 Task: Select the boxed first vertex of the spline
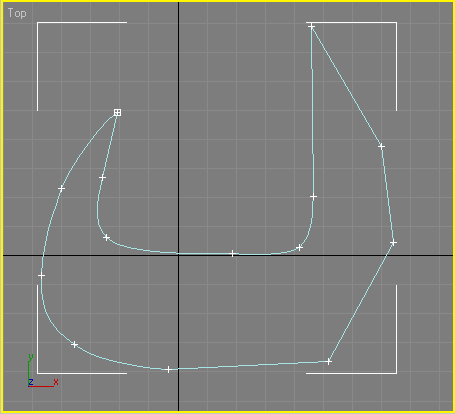pos(117,112)
